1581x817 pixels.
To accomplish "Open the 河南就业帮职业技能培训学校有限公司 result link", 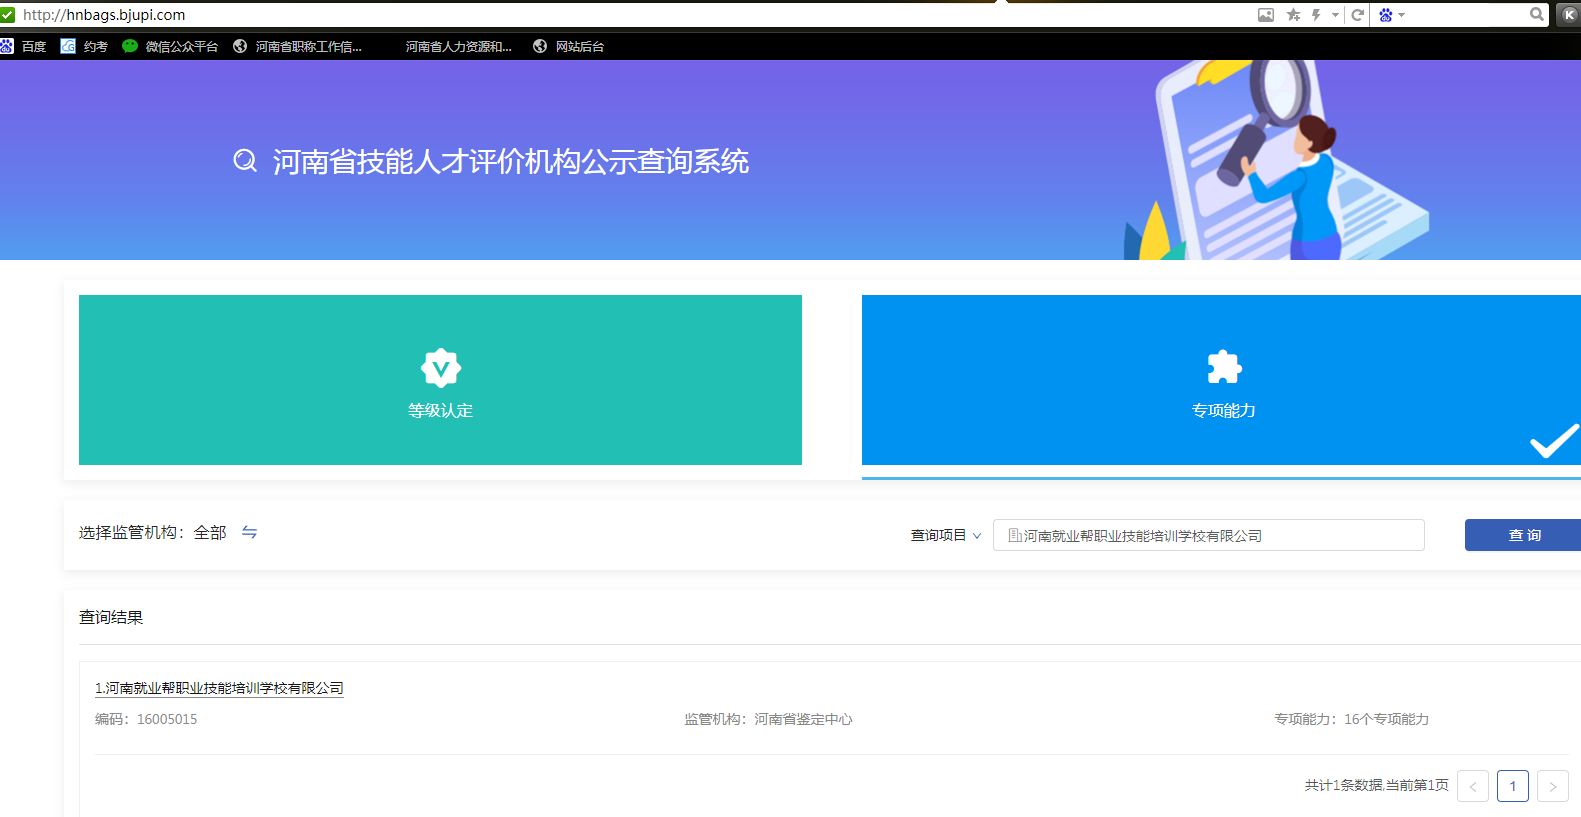I will (219, 688).
